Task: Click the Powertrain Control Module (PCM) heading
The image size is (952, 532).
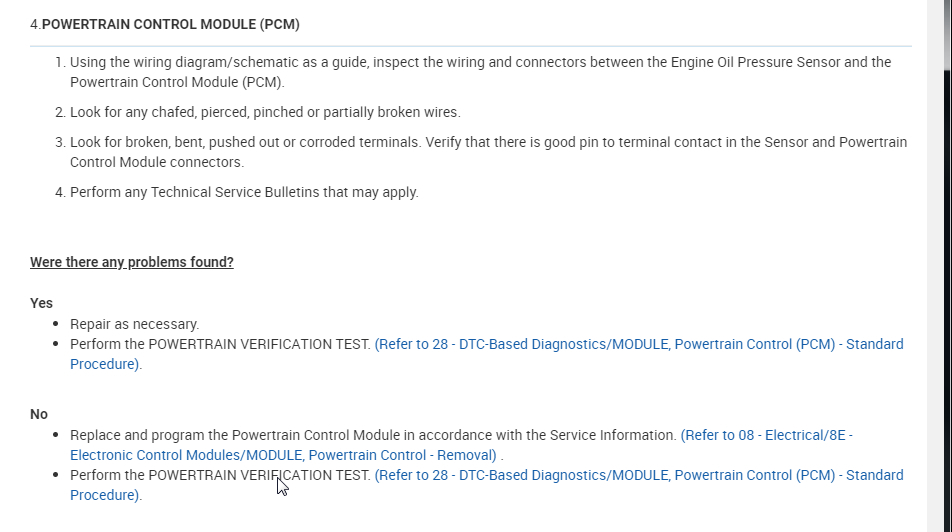Action: click(x=170, y=24)
